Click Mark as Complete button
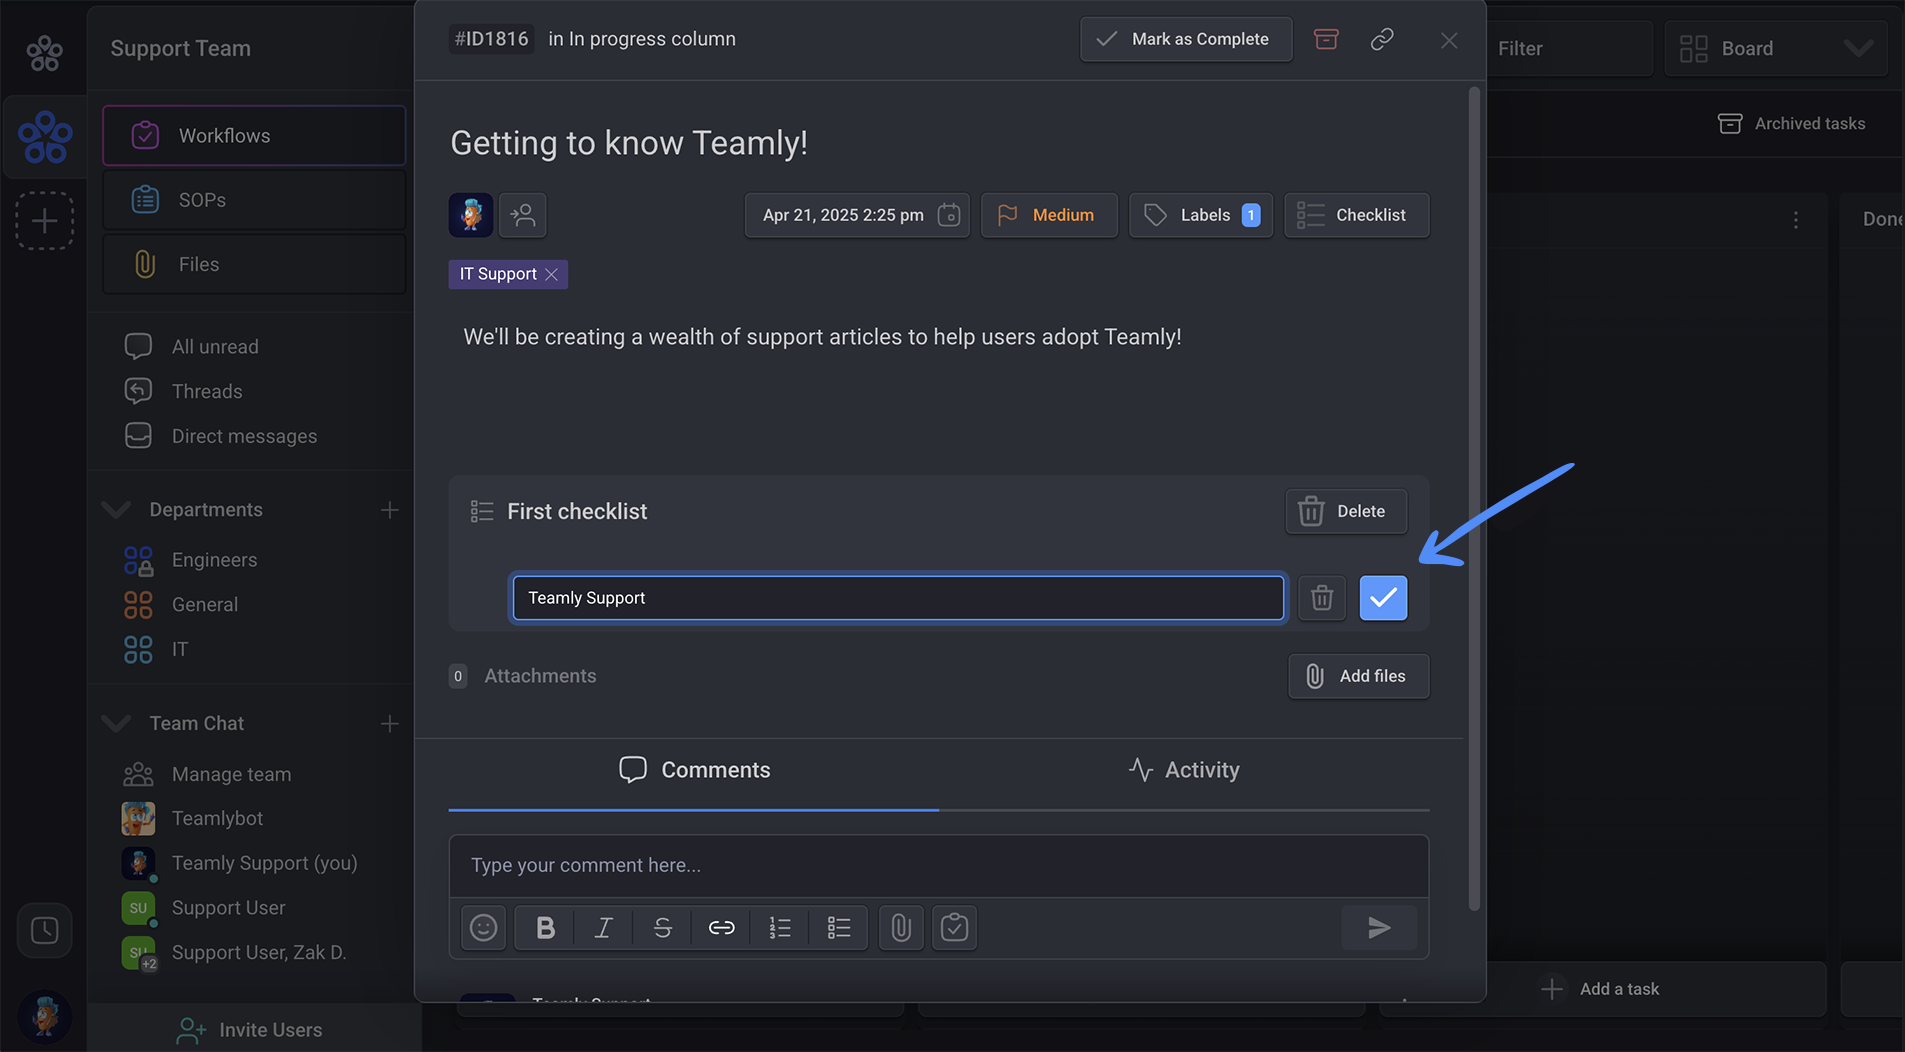 (x=1186, y=39)
